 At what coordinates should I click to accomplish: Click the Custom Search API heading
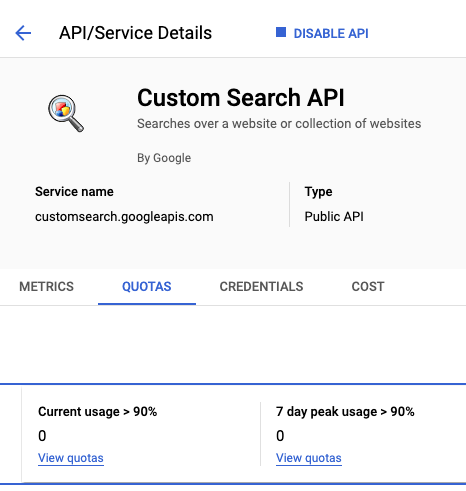tap(241, 98)
